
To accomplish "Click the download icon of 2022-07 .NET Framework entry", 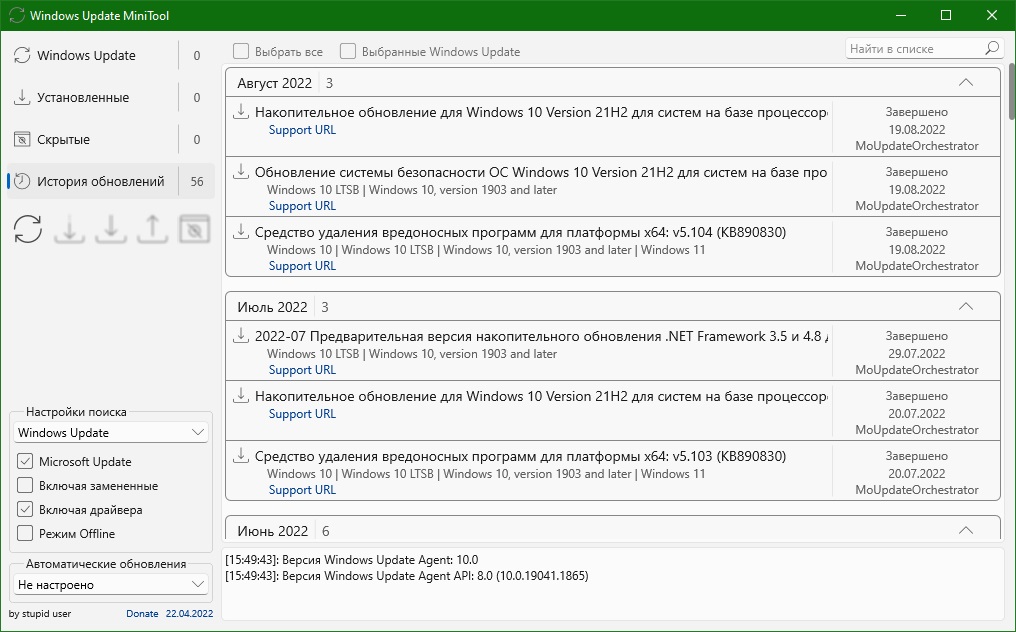I will [241, 336].
